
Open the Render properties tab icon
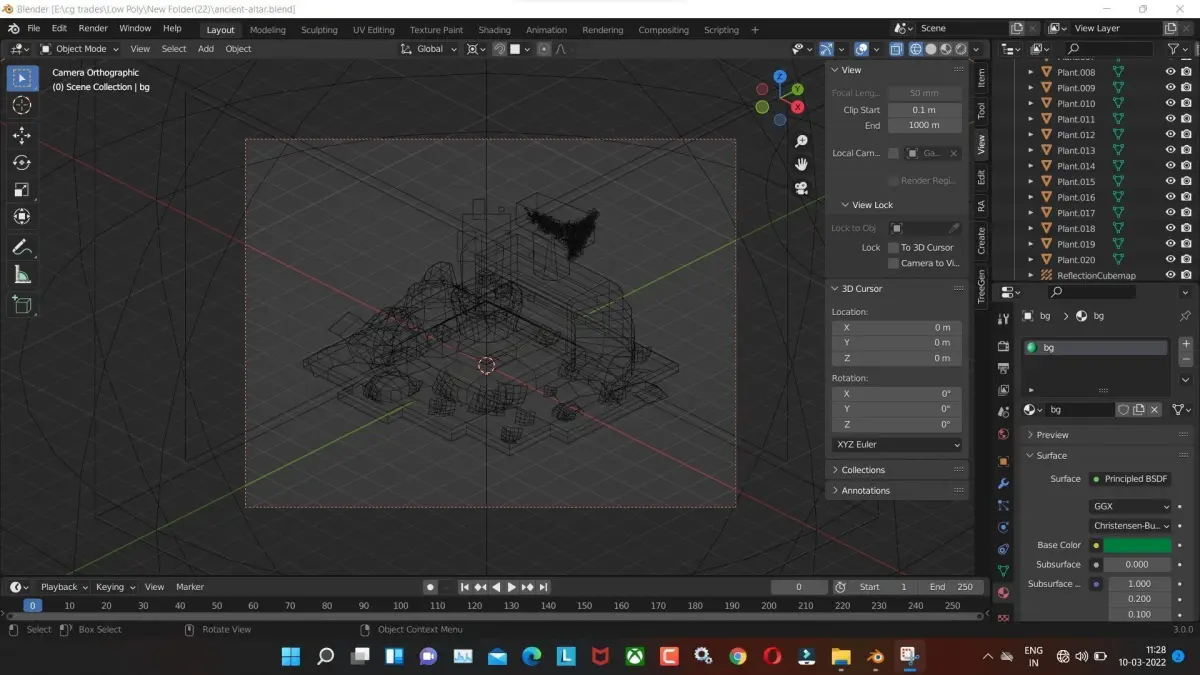click(1003, 346)
